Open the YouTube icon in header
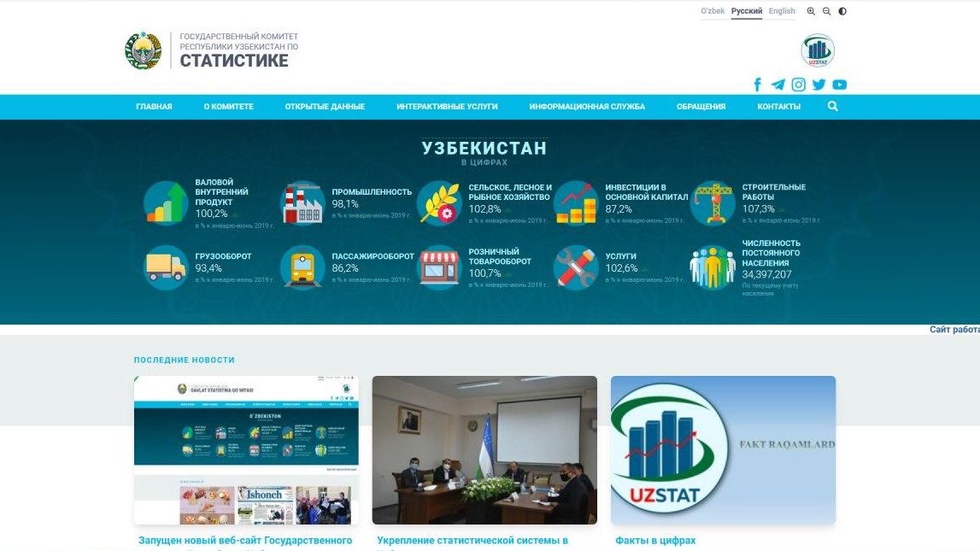Image resolution: width=980 pixels, height=551 pixels. point(839,85)
